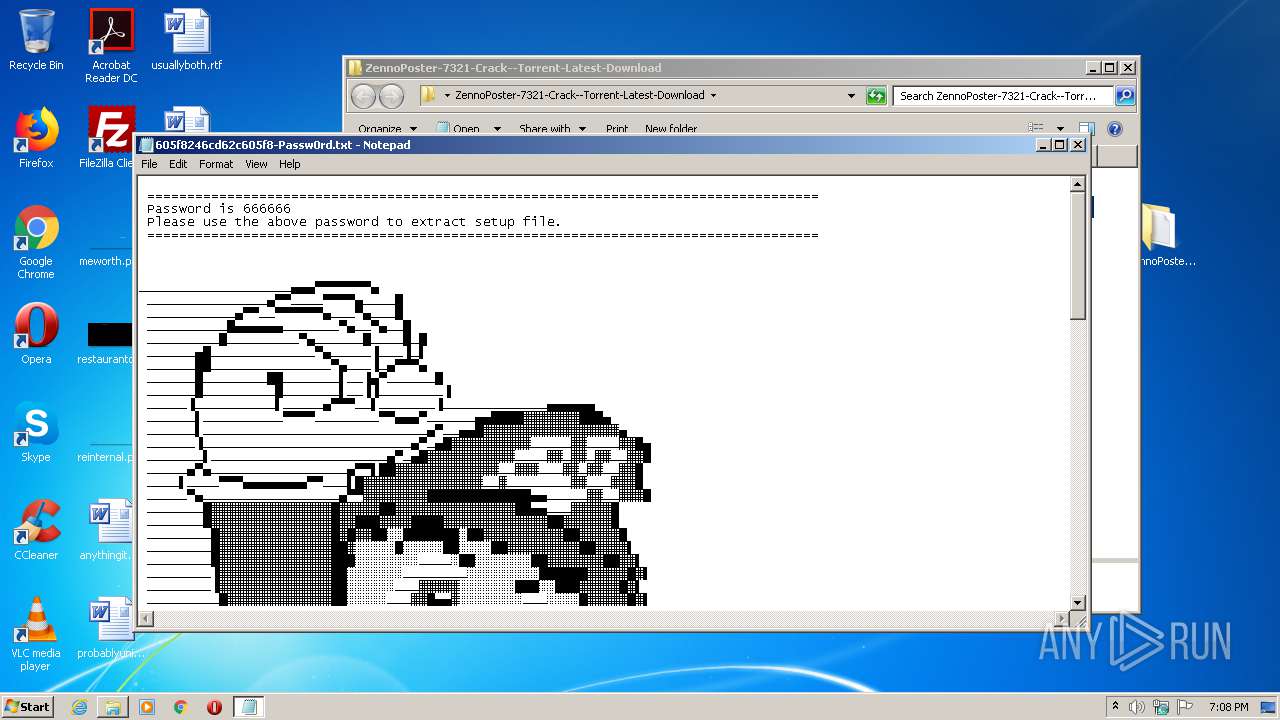Show hidden tray icons arrow
Screen dimensions: 1280x720
(1115, 707)
